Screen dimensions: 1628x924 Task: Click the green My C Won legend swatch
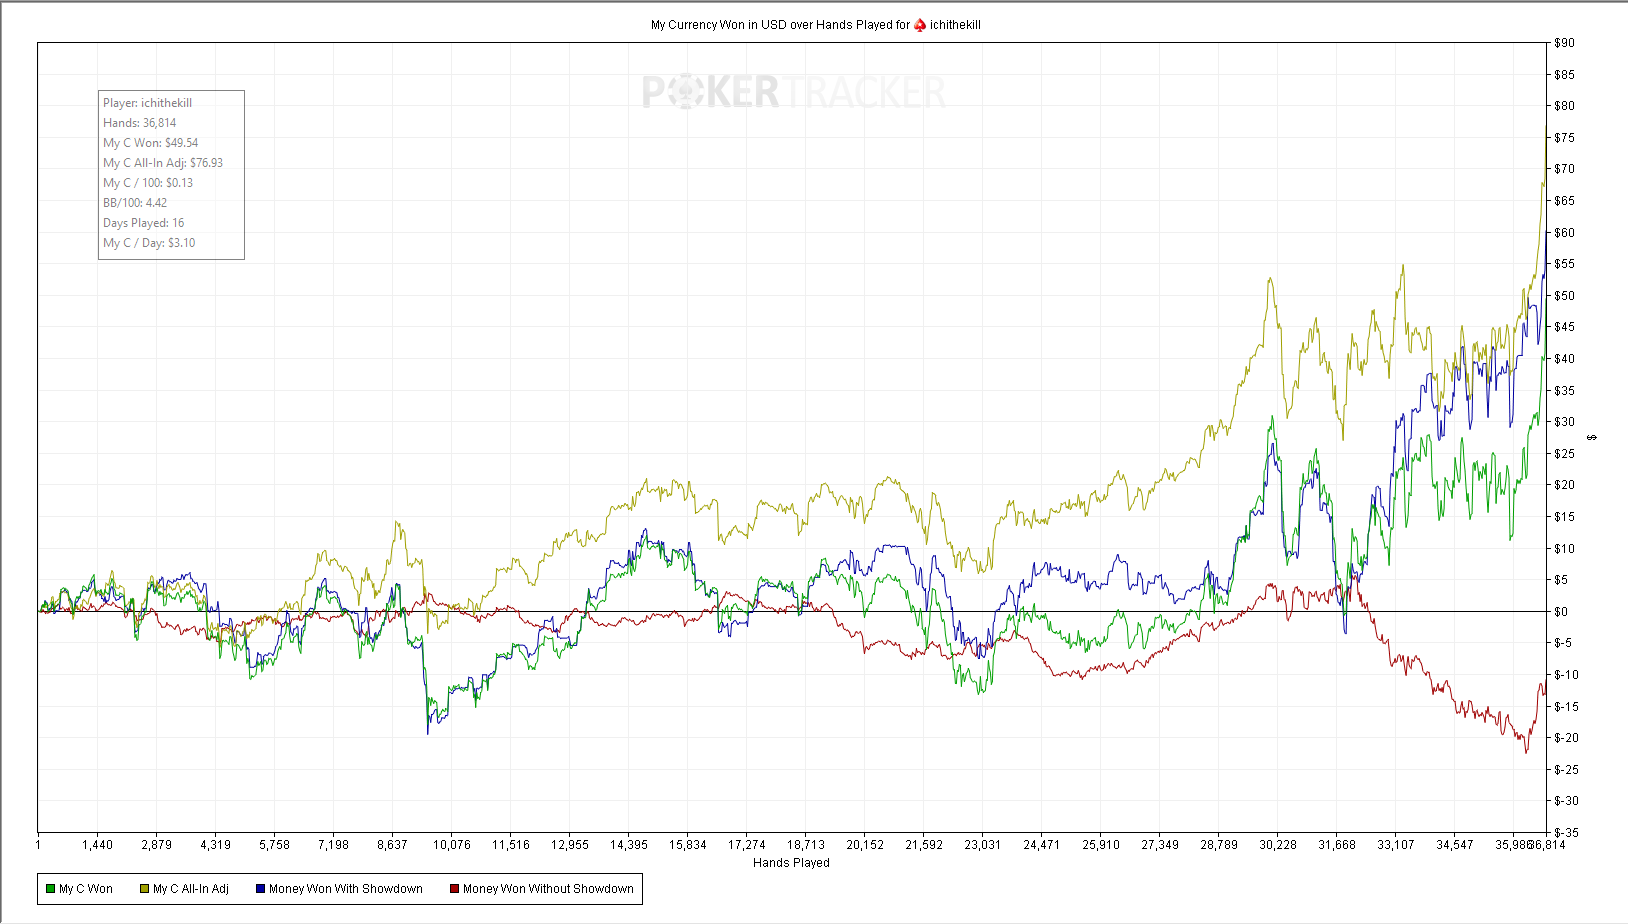point(50,889)
